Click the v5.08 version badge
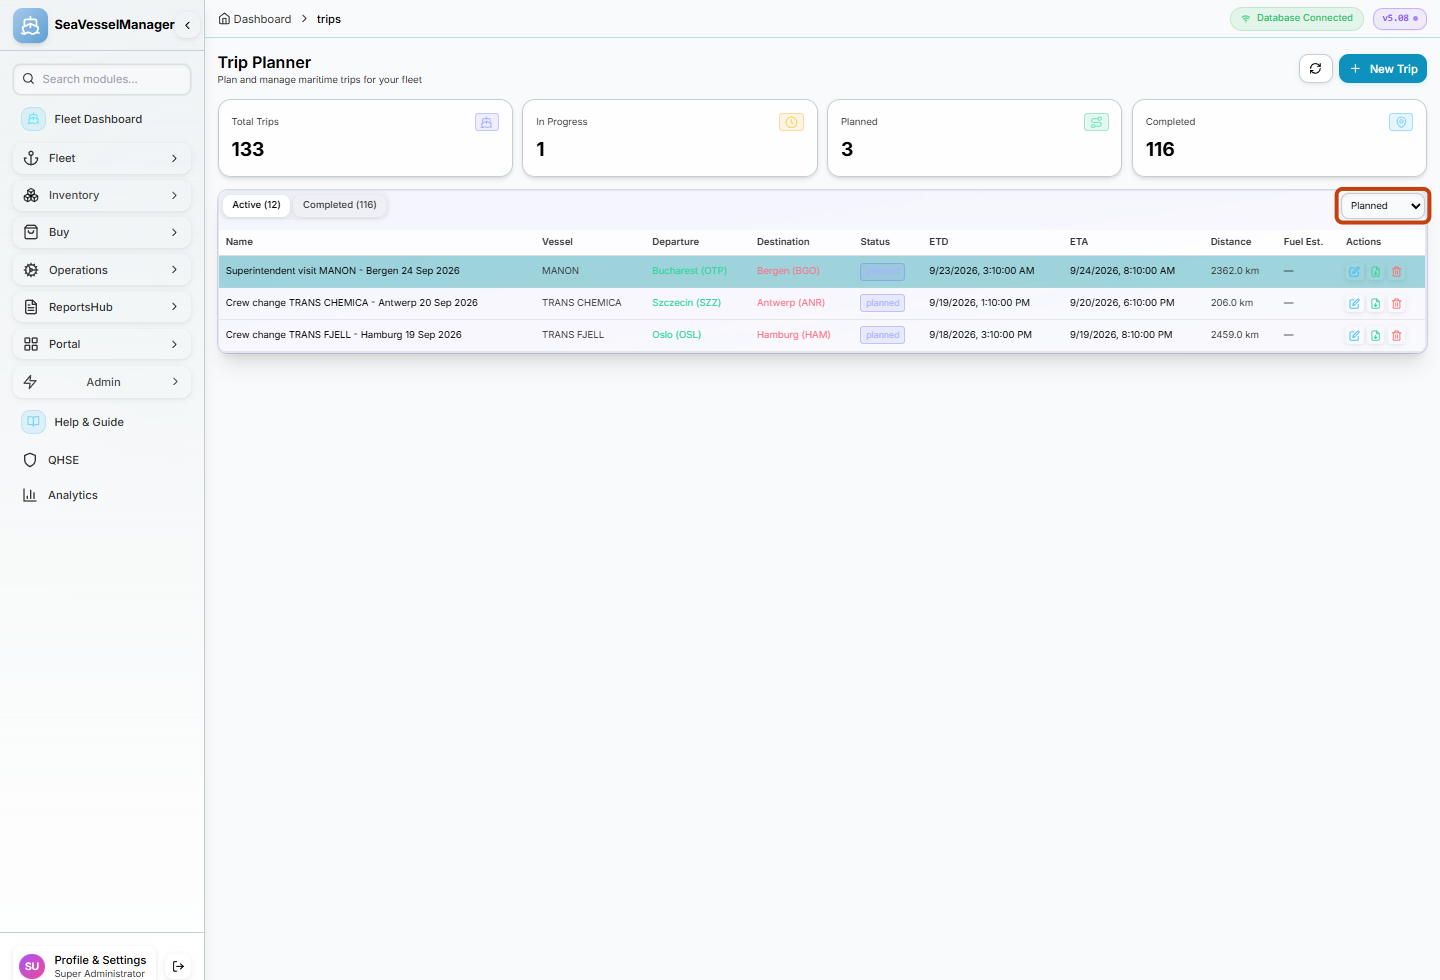The image size is (1440, 980). point(1399,18)
